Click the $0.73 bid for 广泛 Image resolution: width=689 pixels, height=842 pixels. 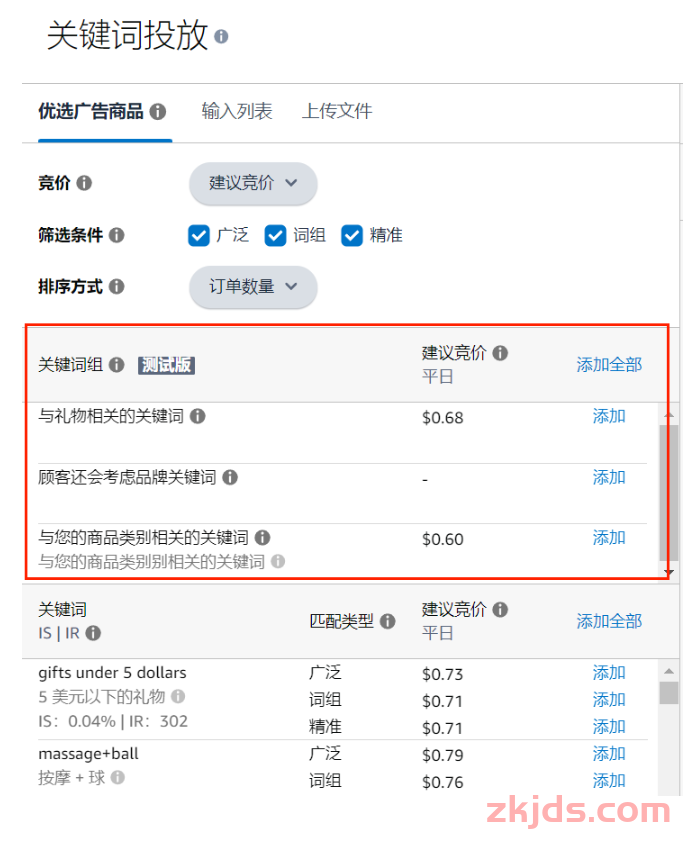pyautogui.click(x=443, y=674)
